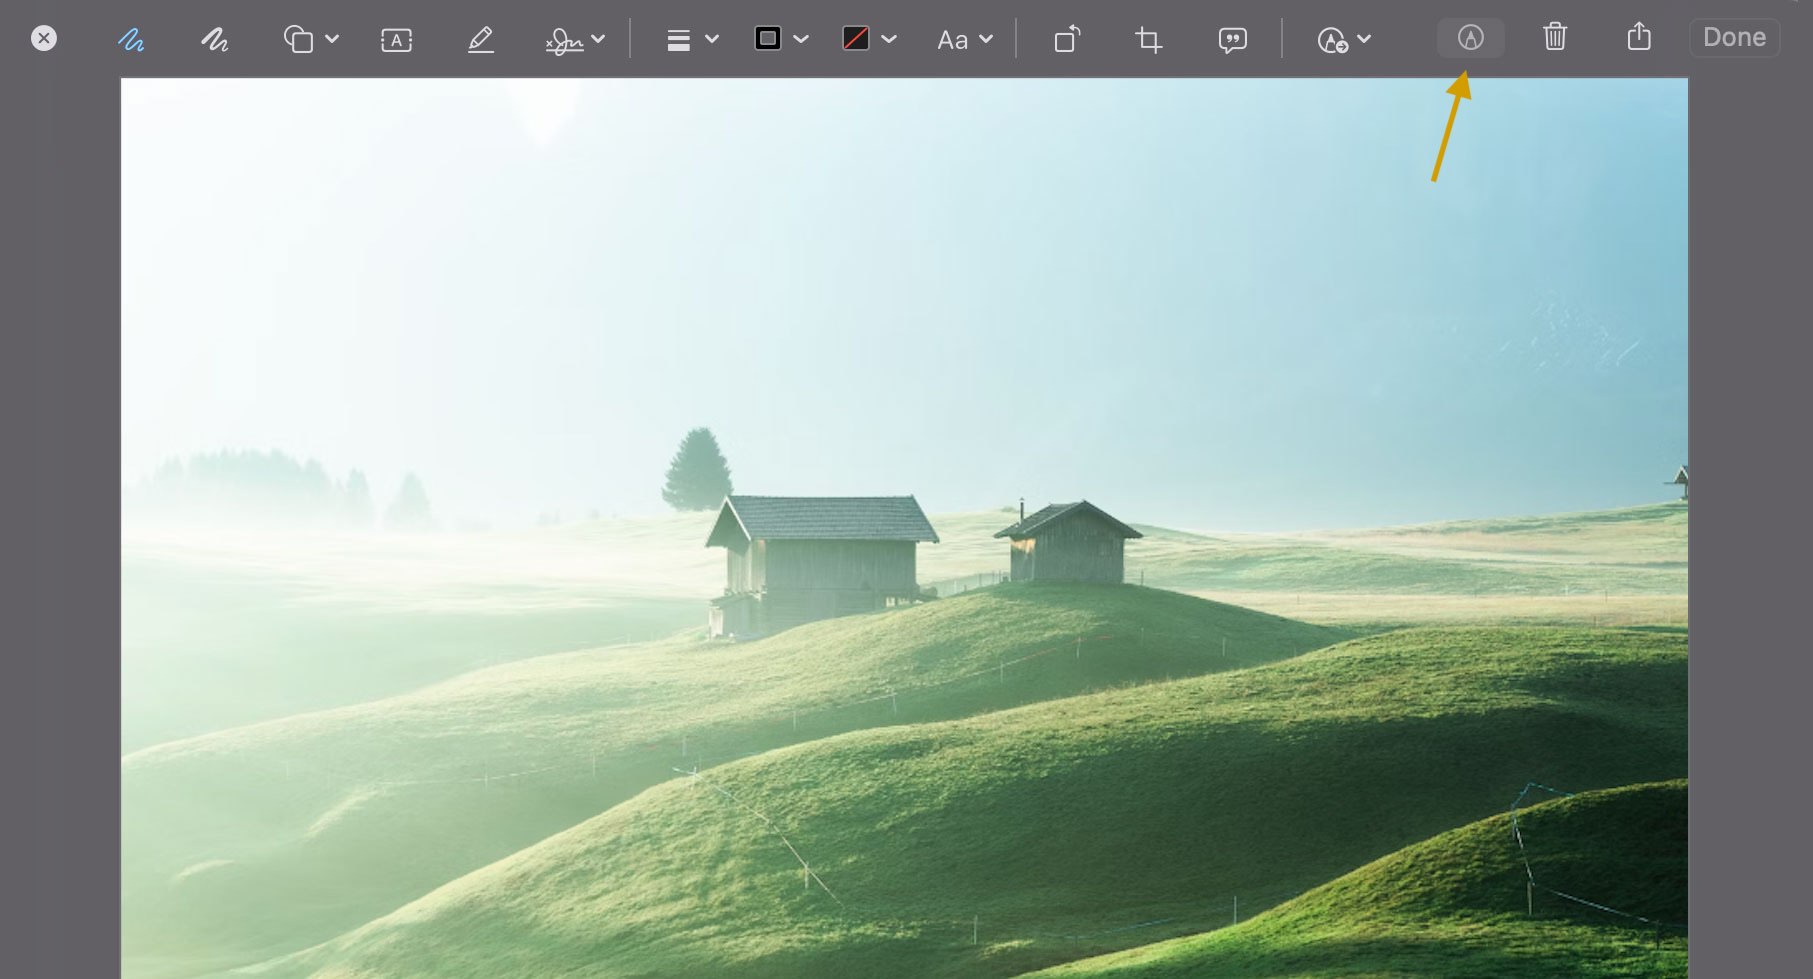This screenshot has width=1813, height=979.
Task: Expand the Shape Style dropdown chevron
Action: [712, 39]
